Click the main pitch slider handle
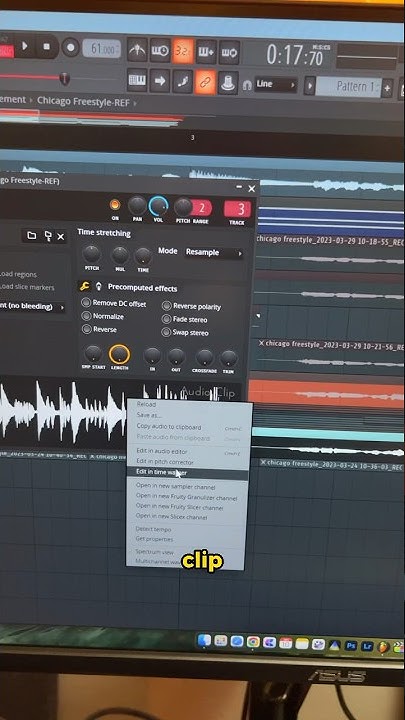 (x=65, y=79)
